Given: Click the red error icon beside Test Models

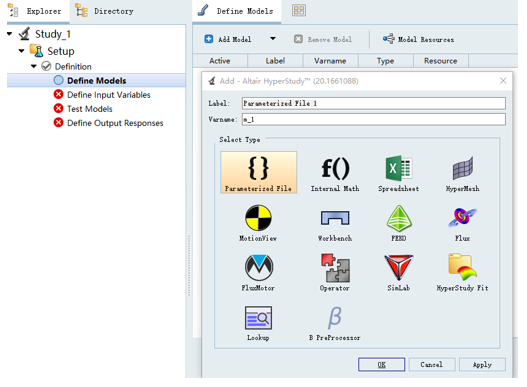Looking at the screenshot, I should [58, 108].
